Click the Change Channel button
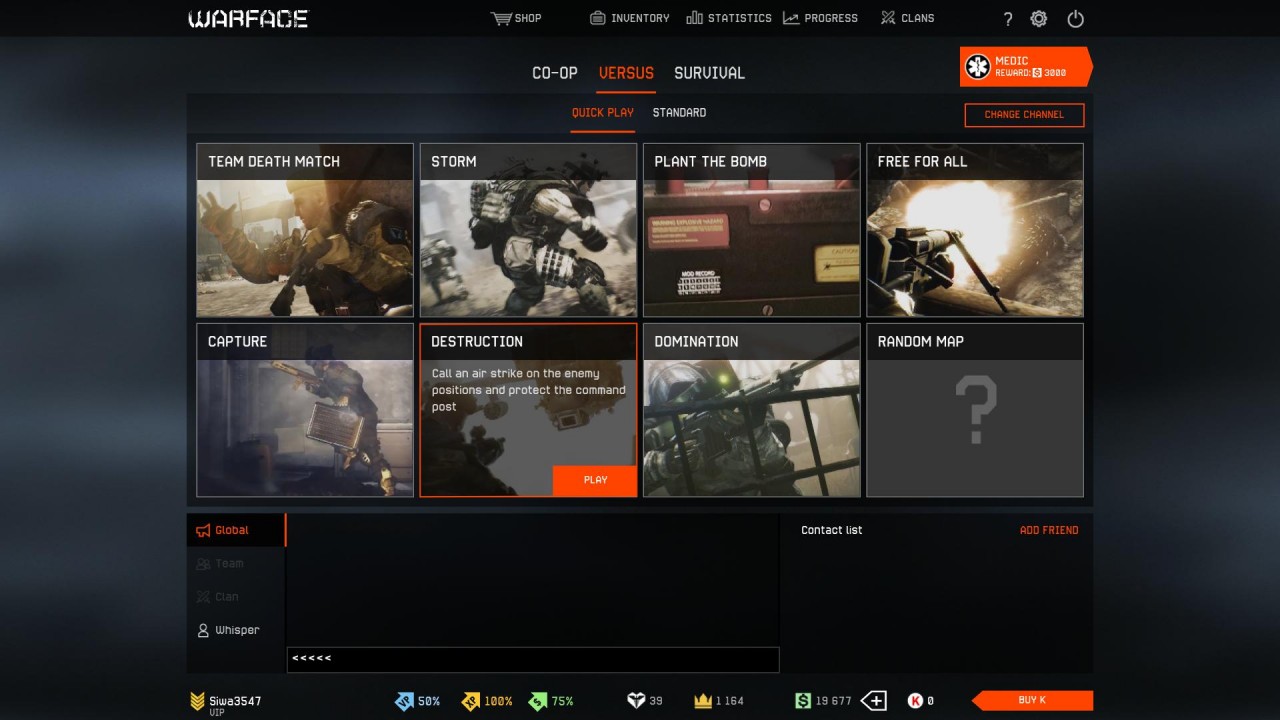The width and height of the screenshot is (1280, 720). click(1024, 115)
